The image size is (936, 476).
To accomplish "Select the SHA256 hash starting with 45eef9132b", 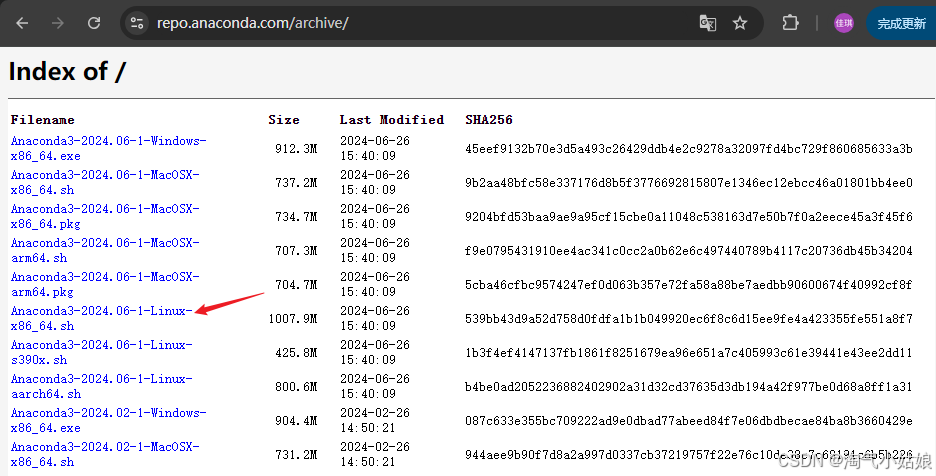I will click(689, 148).
